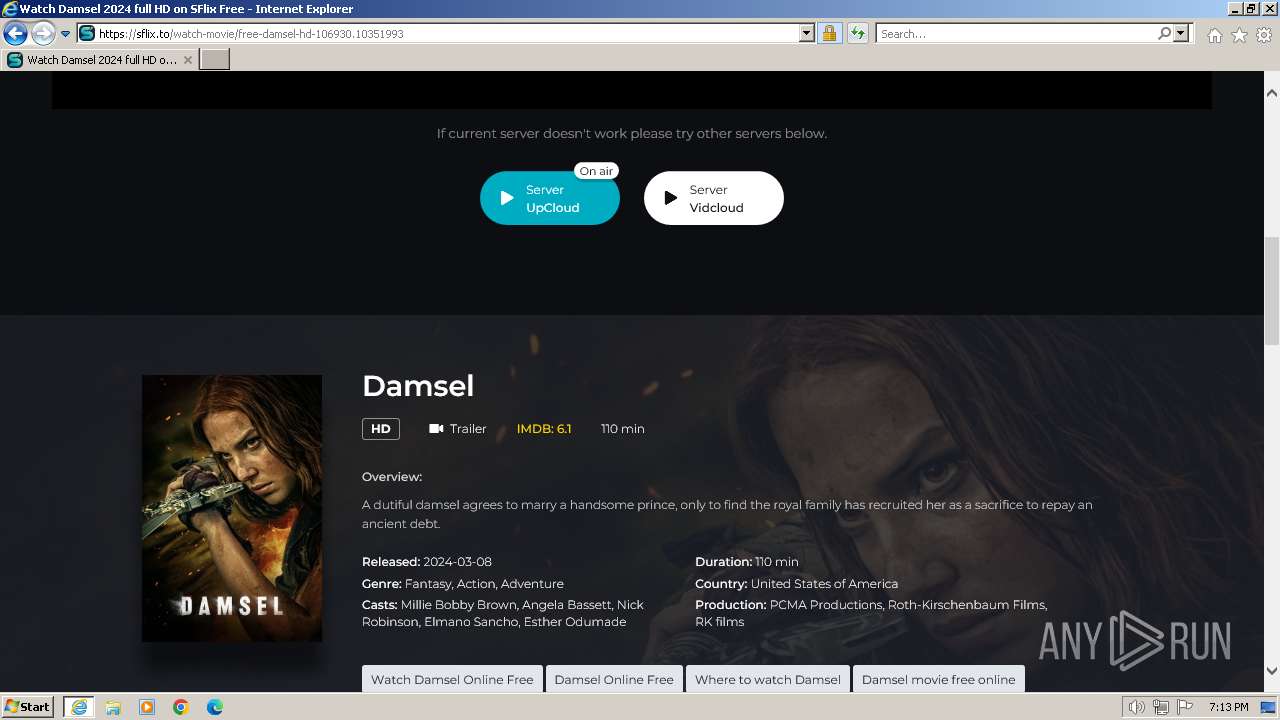Screen dimensions: 1280x720
Task: Click the network tray icon
Action: click(1160, 707)
